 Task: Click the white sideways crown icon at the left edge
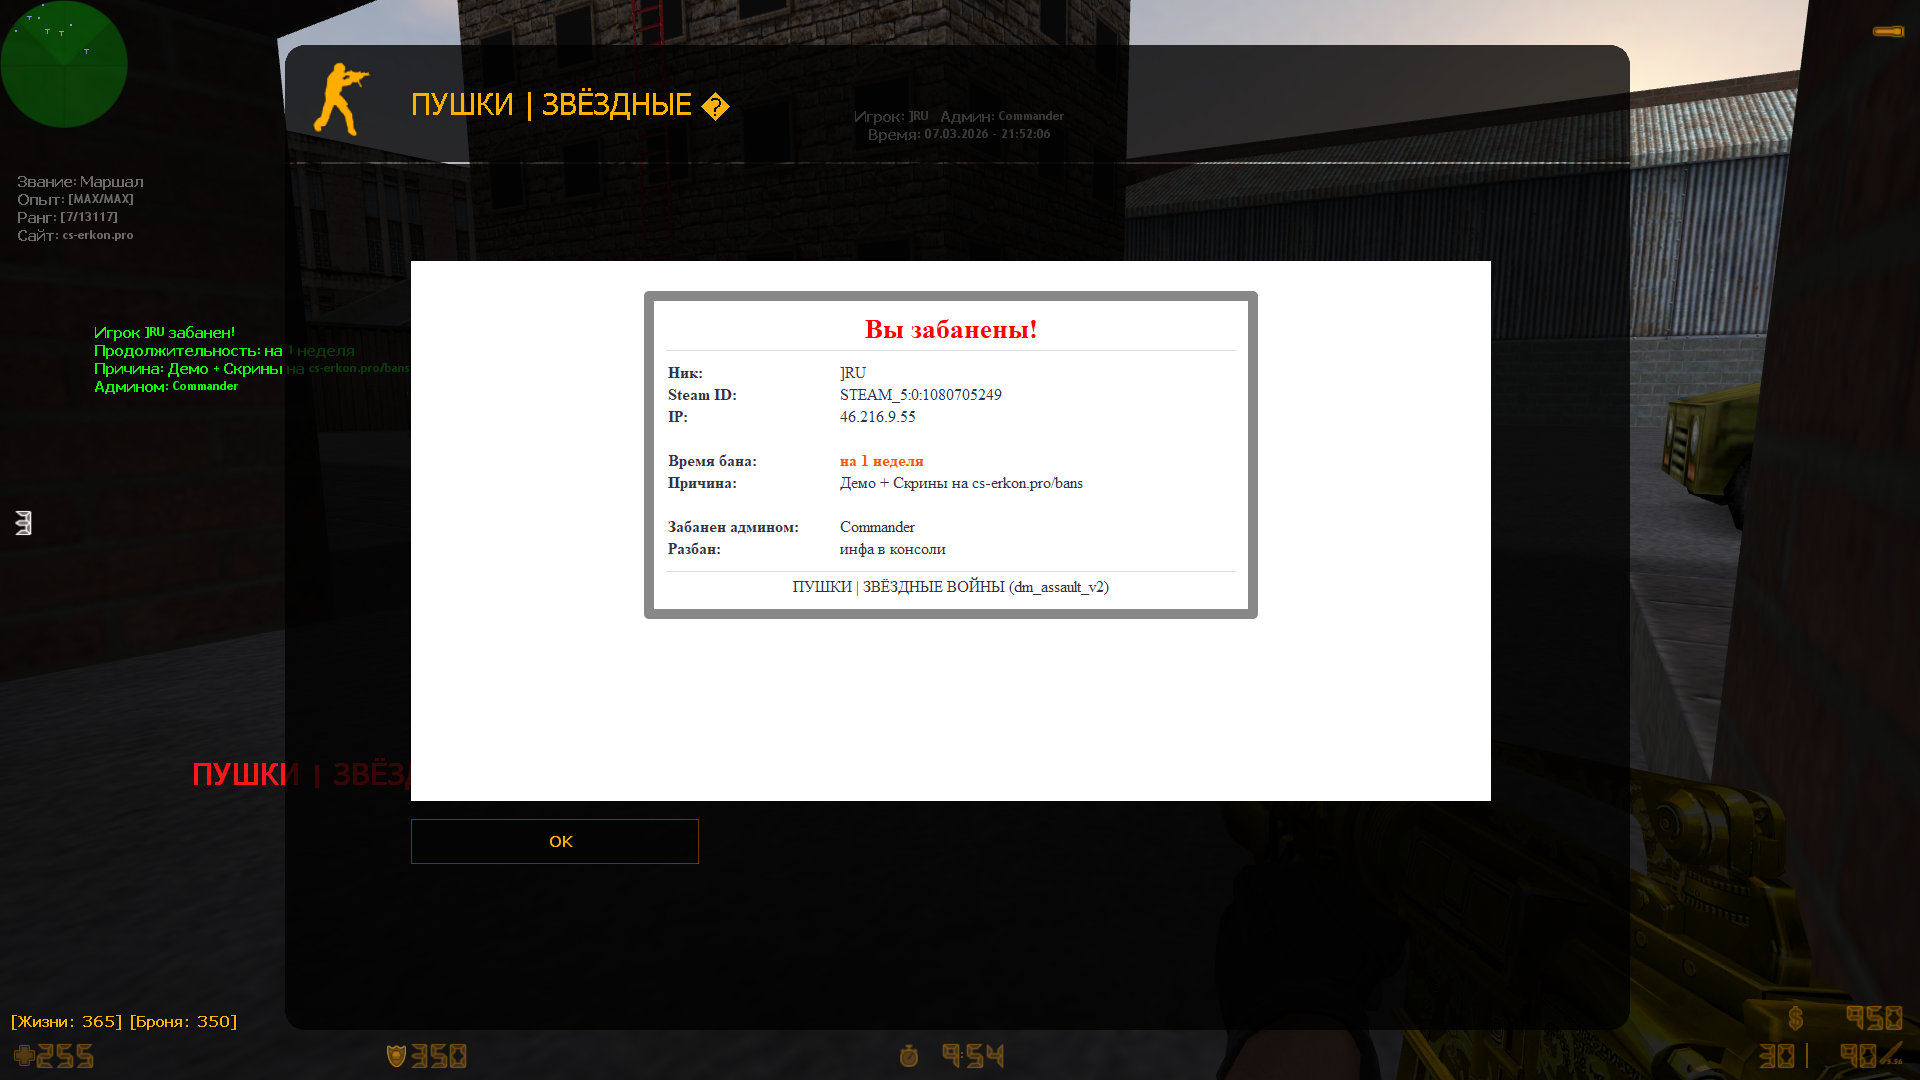[x=24, y=522]
